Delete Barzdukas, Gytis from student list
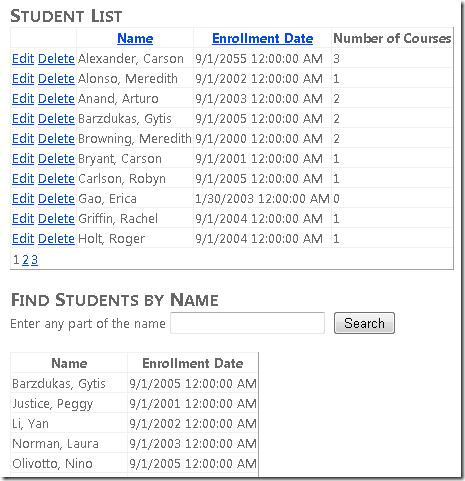This screenshot has width=465, height=481. [x=56, y=119]
